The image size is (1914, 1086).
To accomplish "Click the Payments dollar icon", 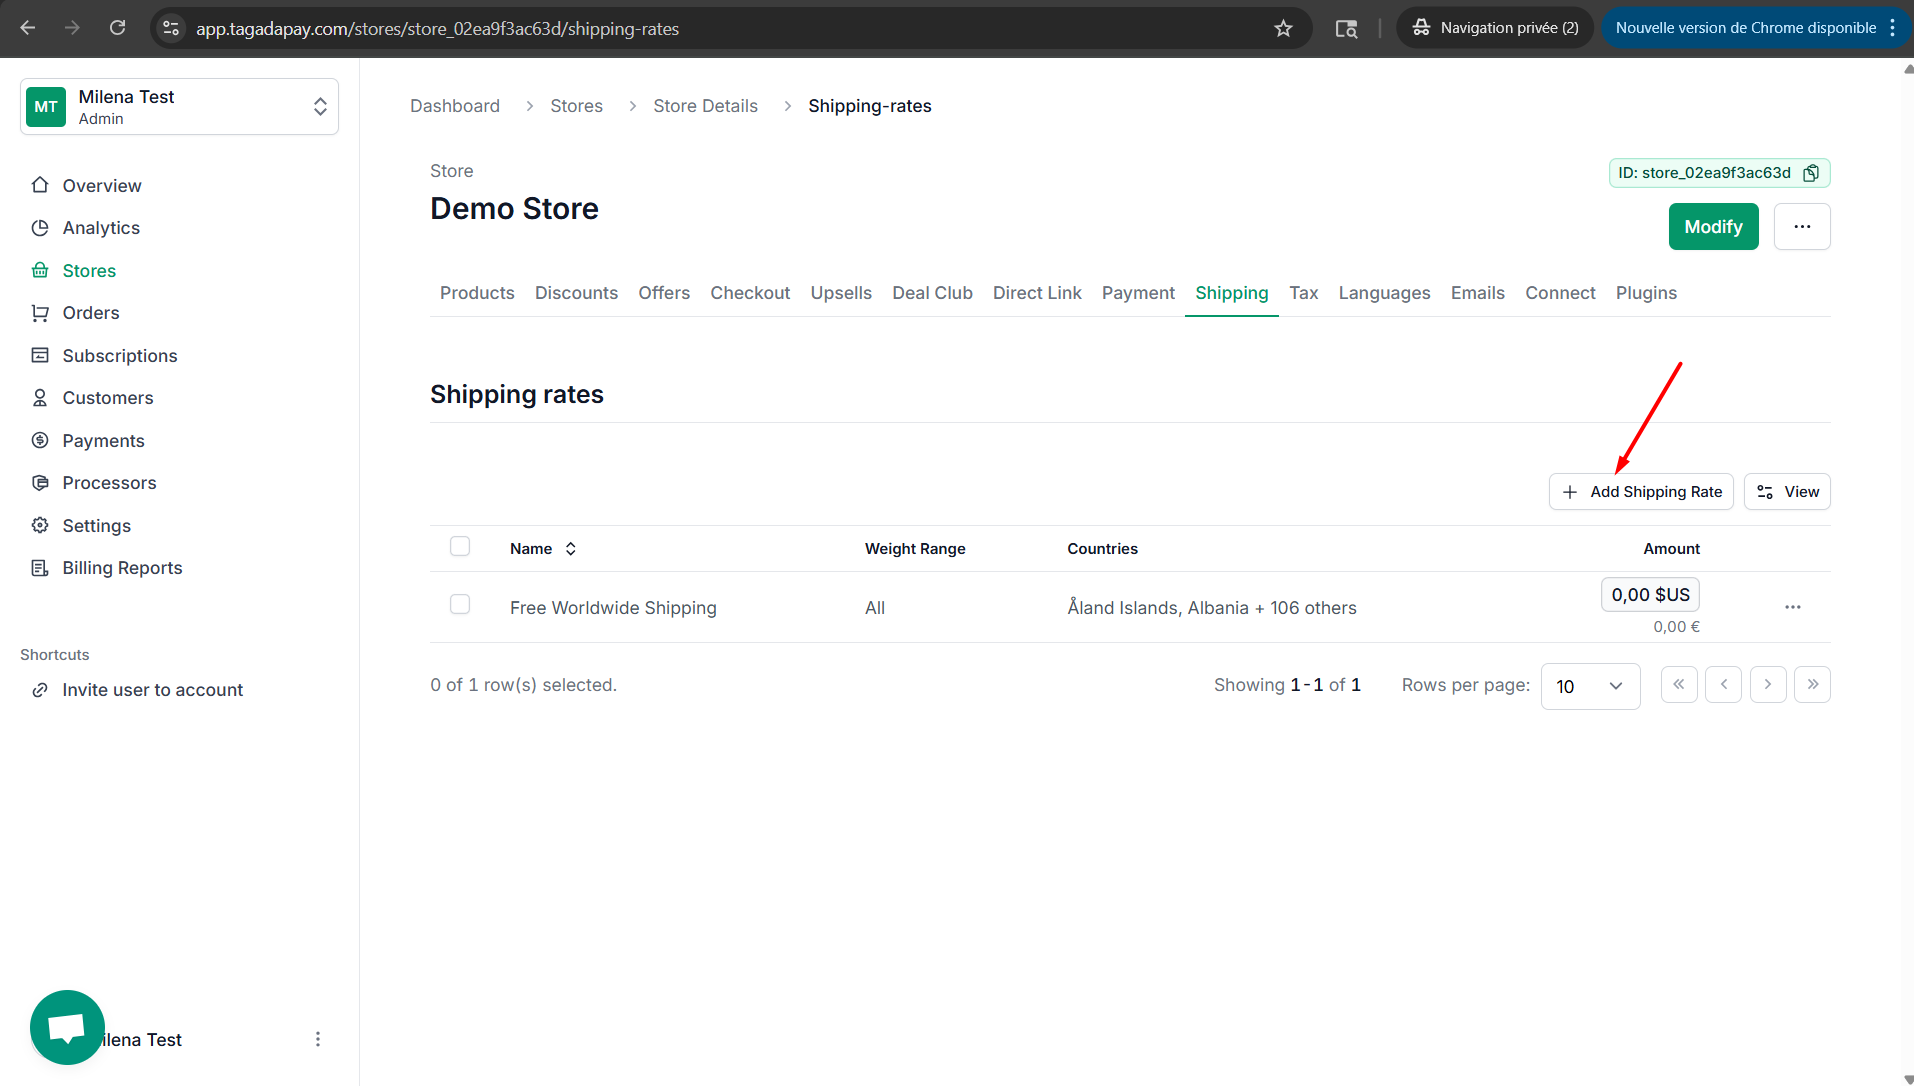I will coord(40,440).
